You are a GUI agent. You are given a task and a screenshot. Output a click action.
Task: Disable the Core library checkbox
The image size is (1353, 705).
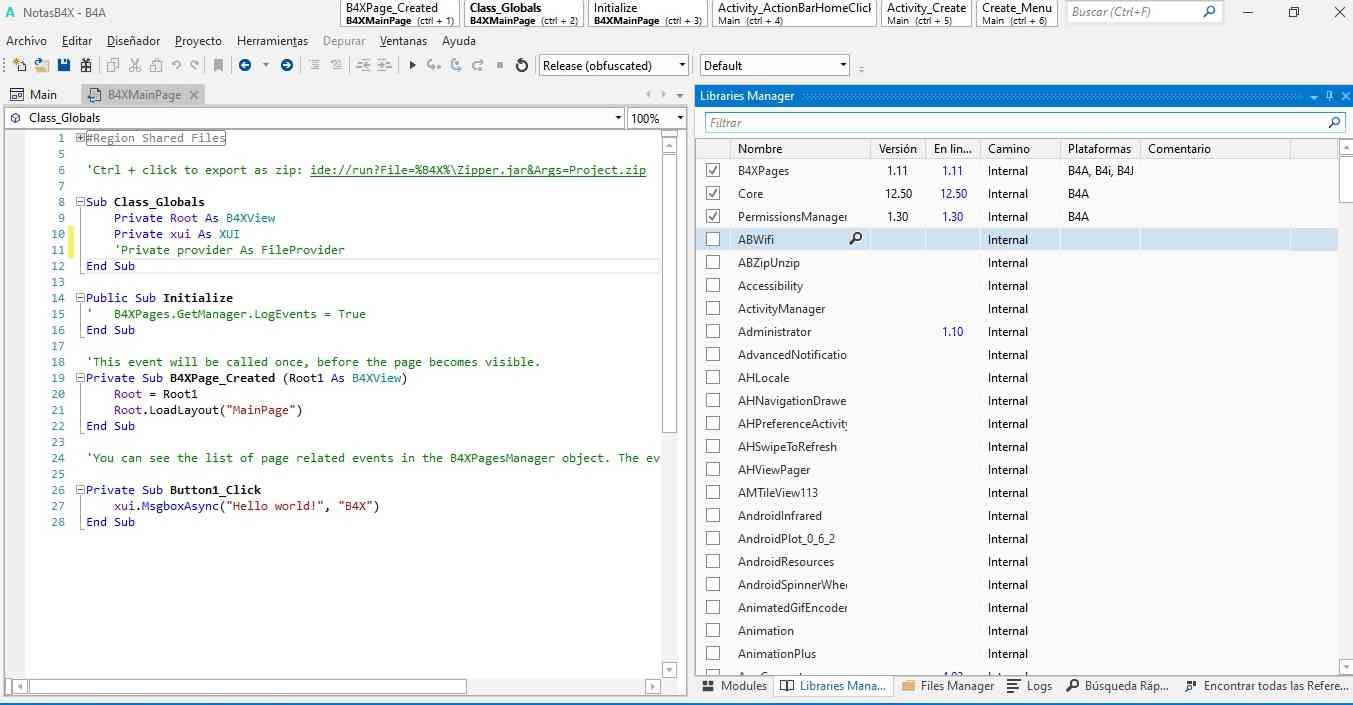(x=713, y=193)
